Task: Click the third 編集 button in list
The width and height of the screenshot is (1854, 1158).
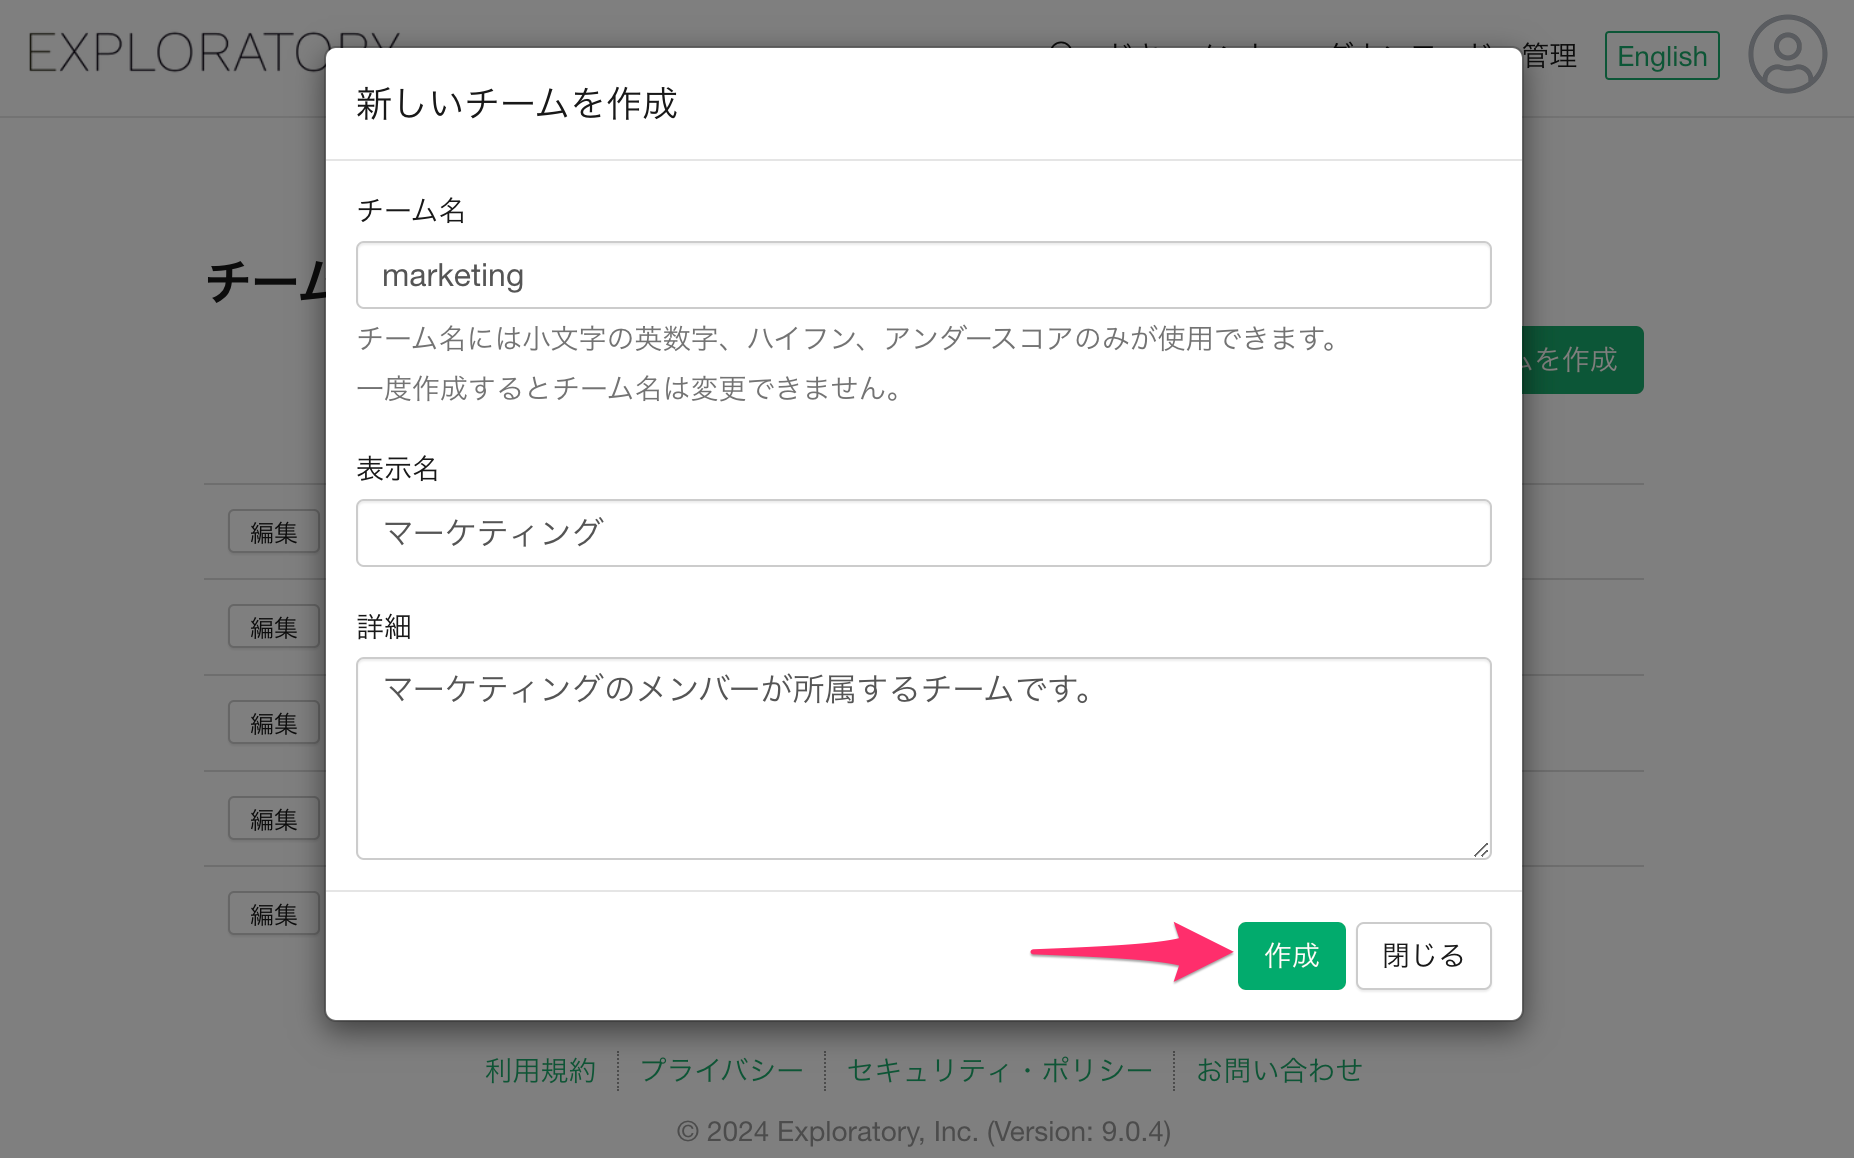Action: 274,723
